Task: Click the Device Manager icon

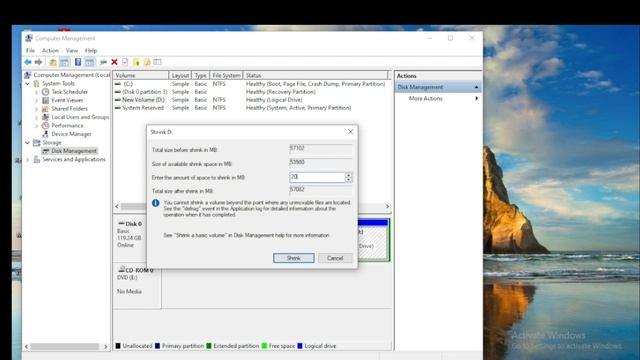Action: [x=46, y=134]
